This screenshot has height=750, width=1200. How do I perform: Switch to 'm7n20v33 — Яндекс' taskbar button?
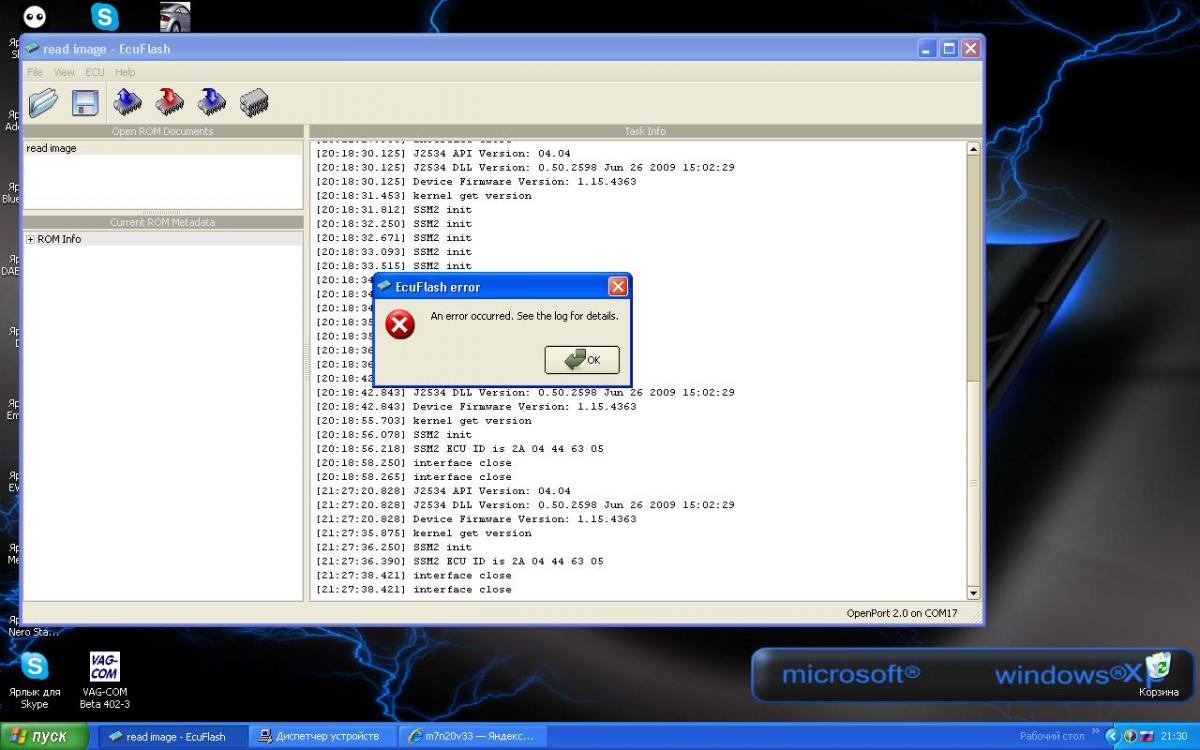click(472, 736)
